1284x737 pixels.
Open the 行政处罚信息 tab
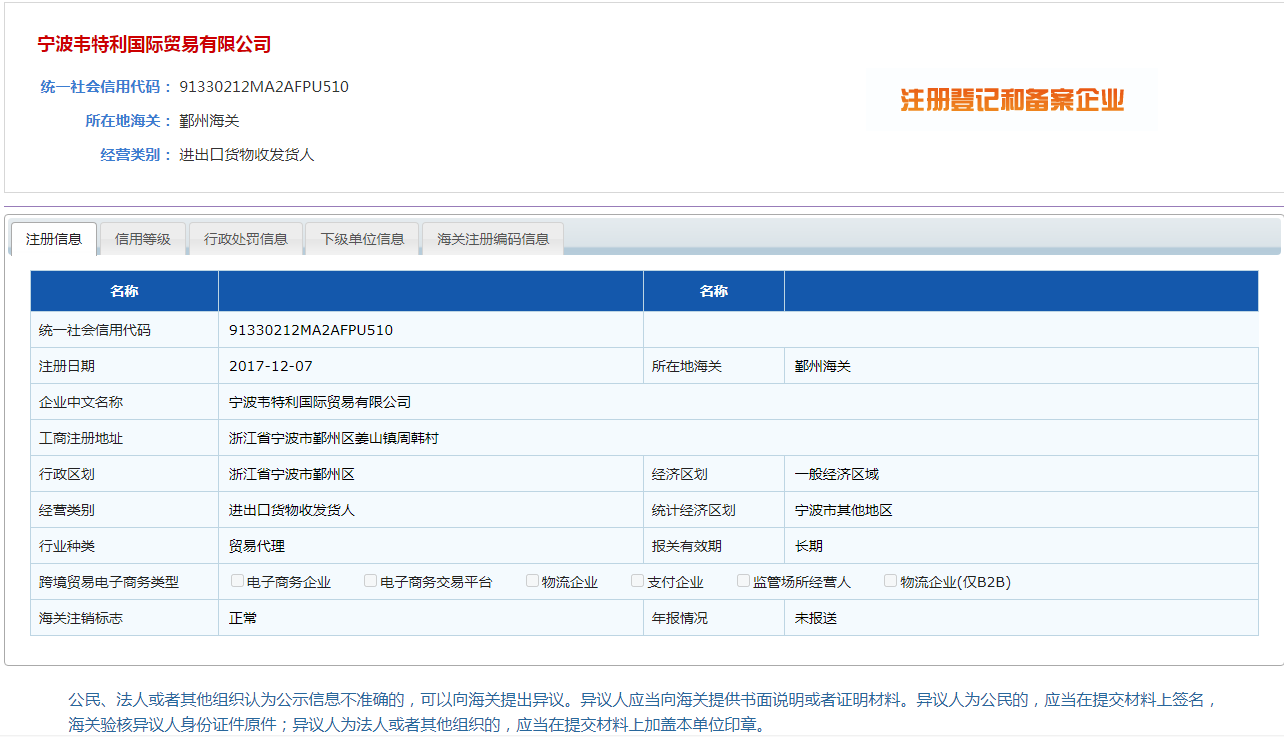click(x=246, y=239)
